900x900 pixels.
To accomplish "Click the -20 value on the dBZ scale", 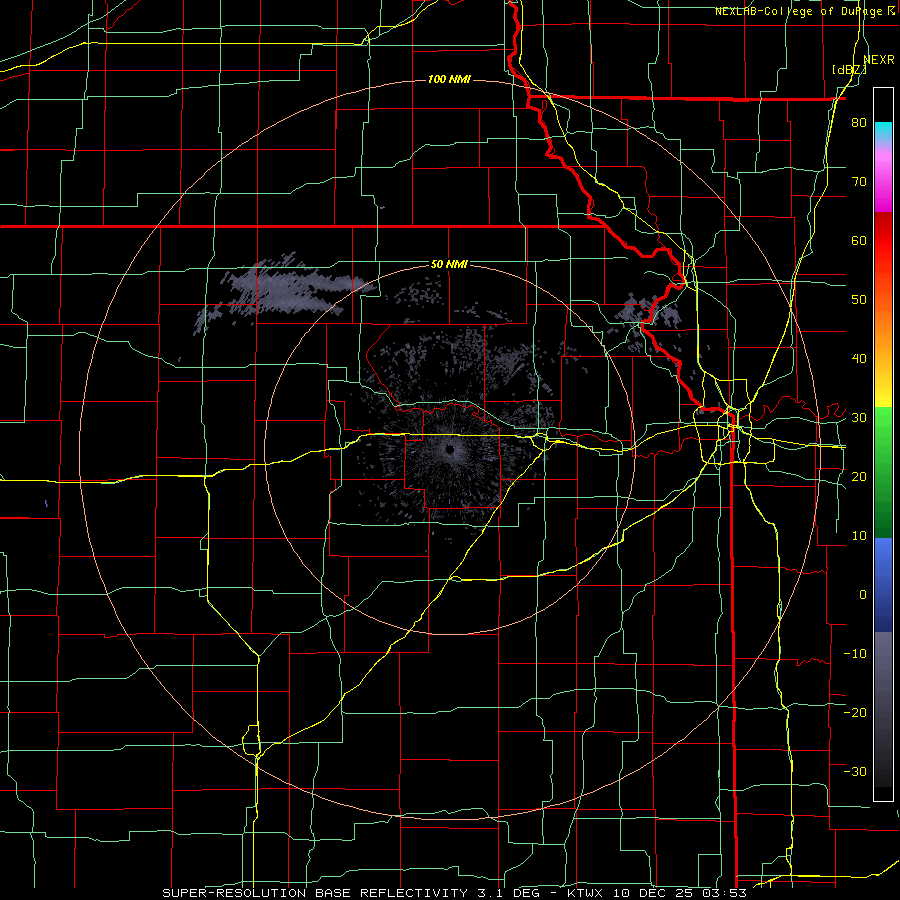I will (x=855, y=712).
